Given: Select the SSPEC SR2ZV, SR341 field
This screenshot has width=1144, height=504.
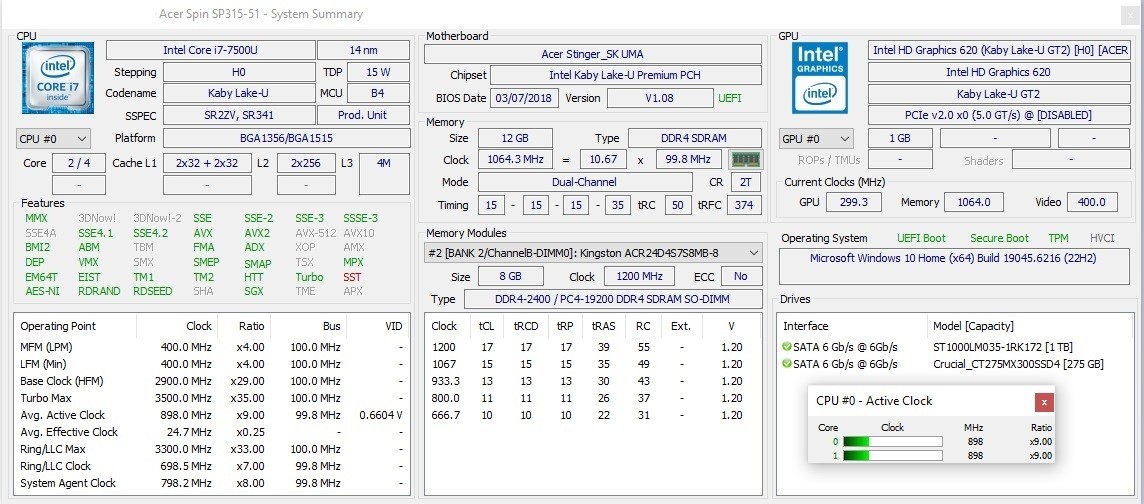Looking at the screenshot, I should coord(239,115).
